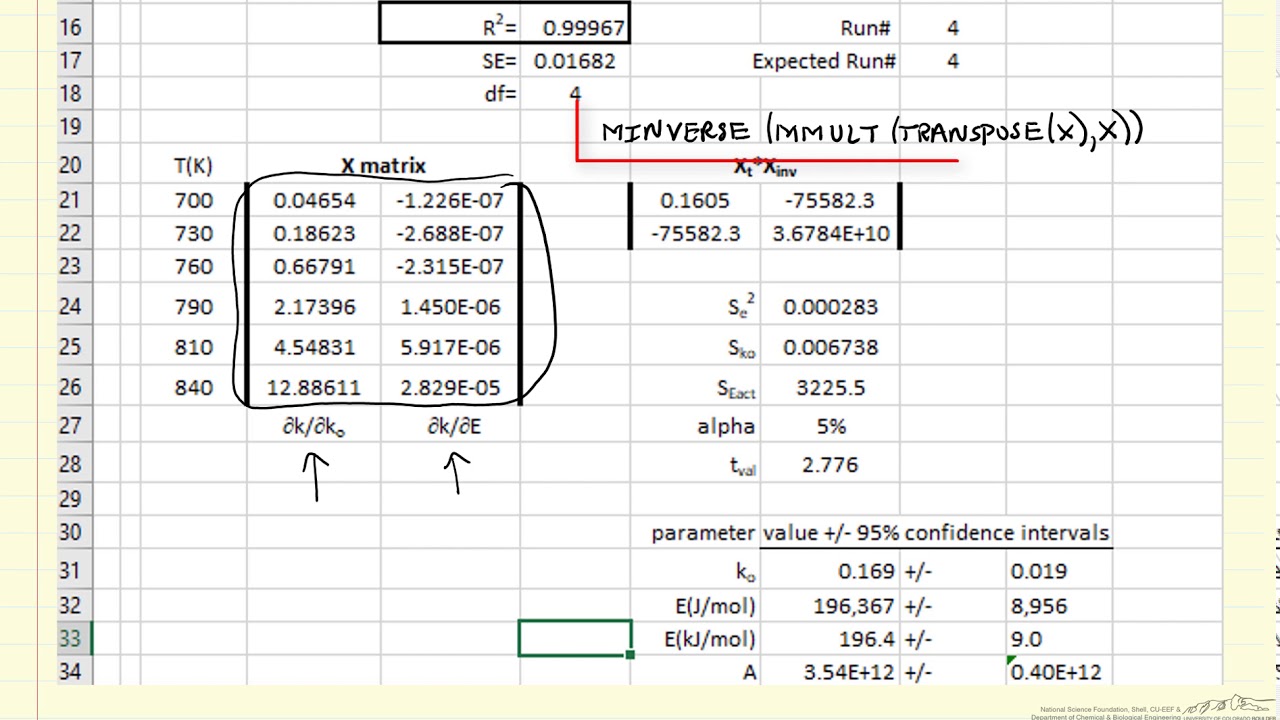
Task: Select the Expected Run# label cell
Action: tap(824, 61)
